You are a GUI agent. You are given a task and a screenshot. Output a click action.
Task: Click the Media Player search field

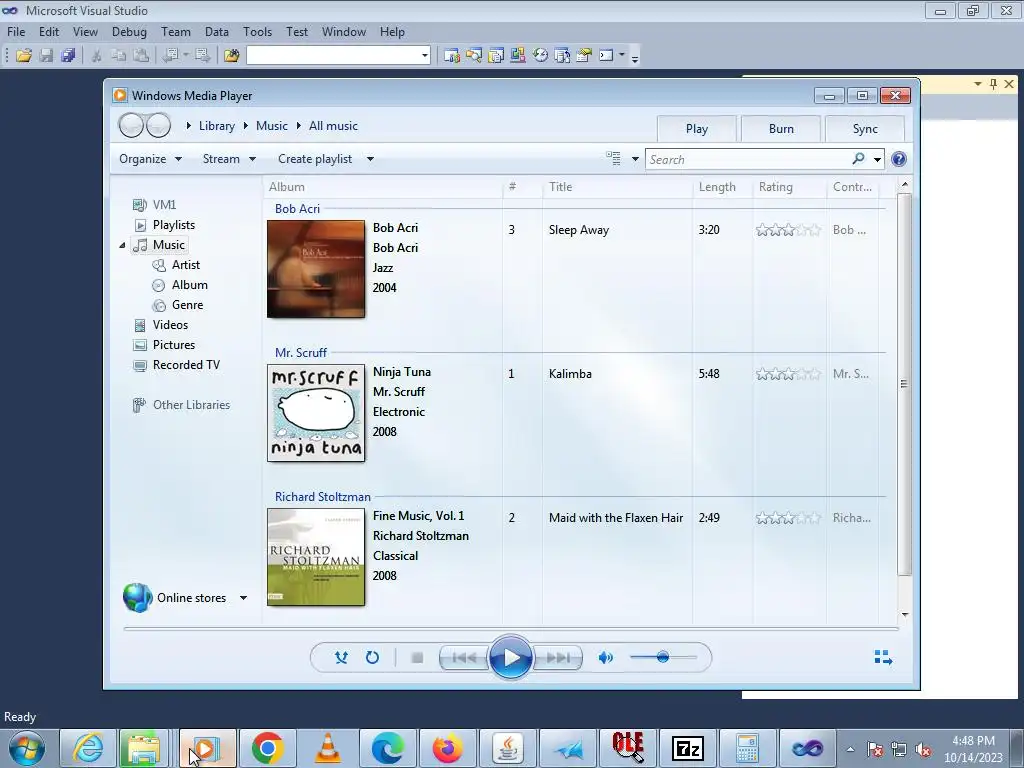click(x=748, y=159)
